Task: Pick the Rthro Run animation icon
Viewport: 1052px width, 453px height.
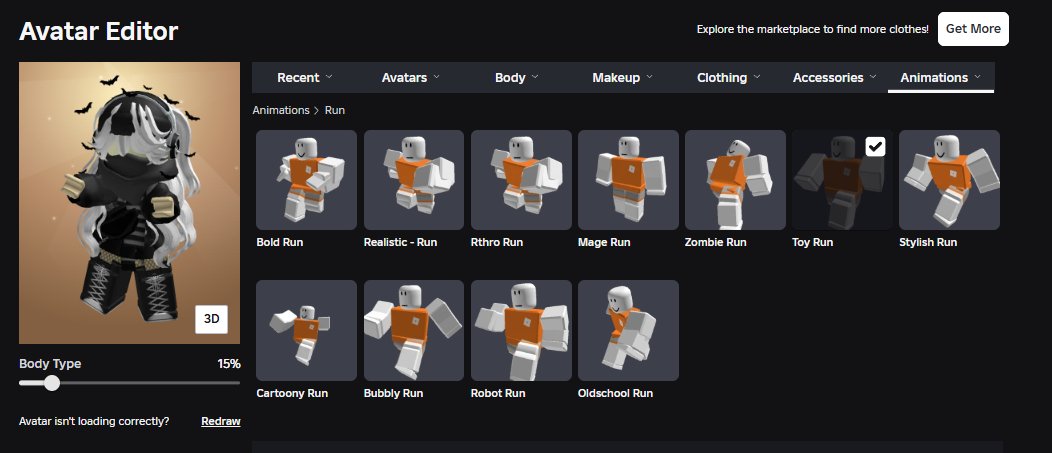Action: coord(521,180)
